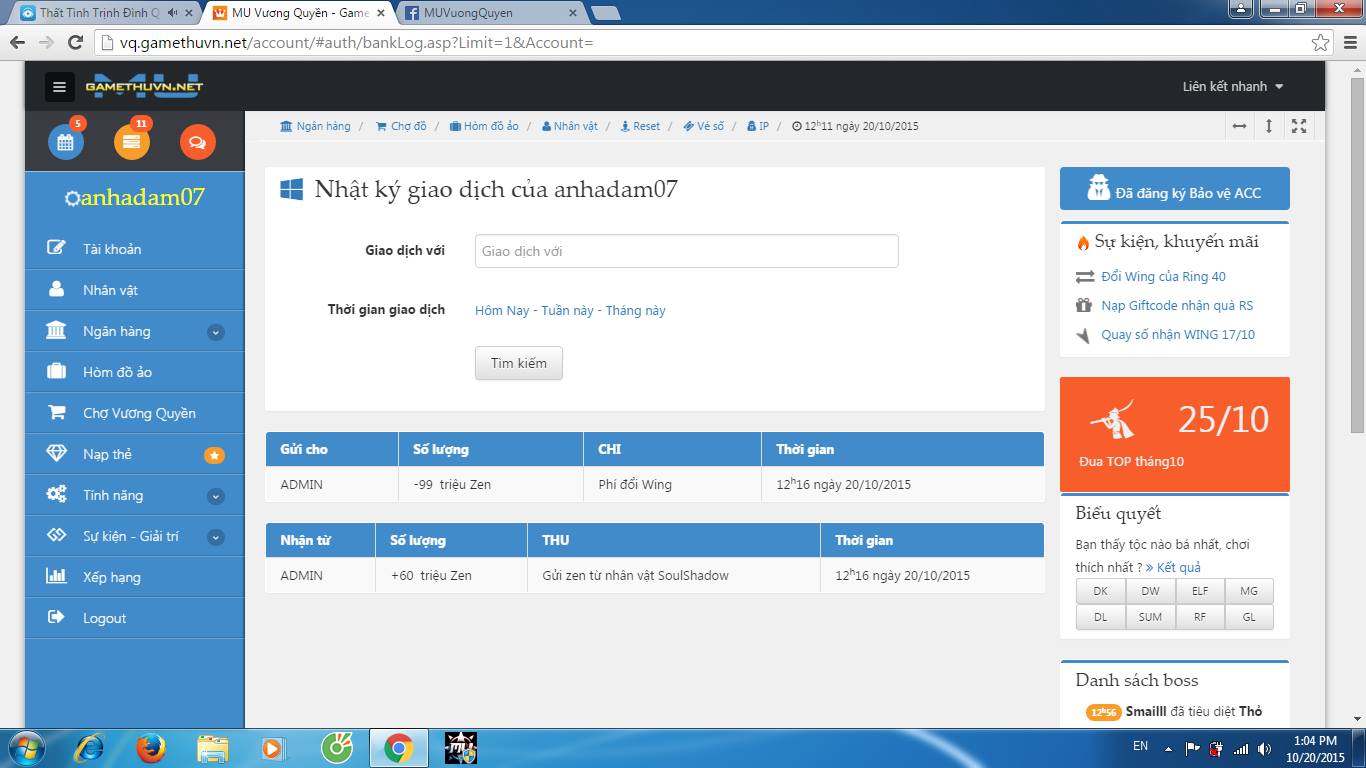Screen dimensions: 1366x768
Task: Expand the Tính năng sidebar submenu
Action: (215, 496)
